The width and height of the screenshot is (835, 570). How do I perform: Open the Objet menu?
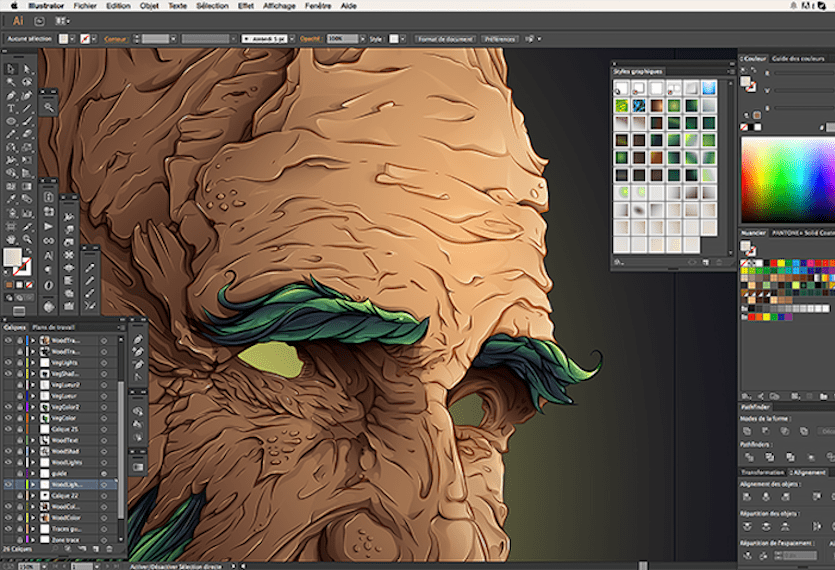(149, 6)
